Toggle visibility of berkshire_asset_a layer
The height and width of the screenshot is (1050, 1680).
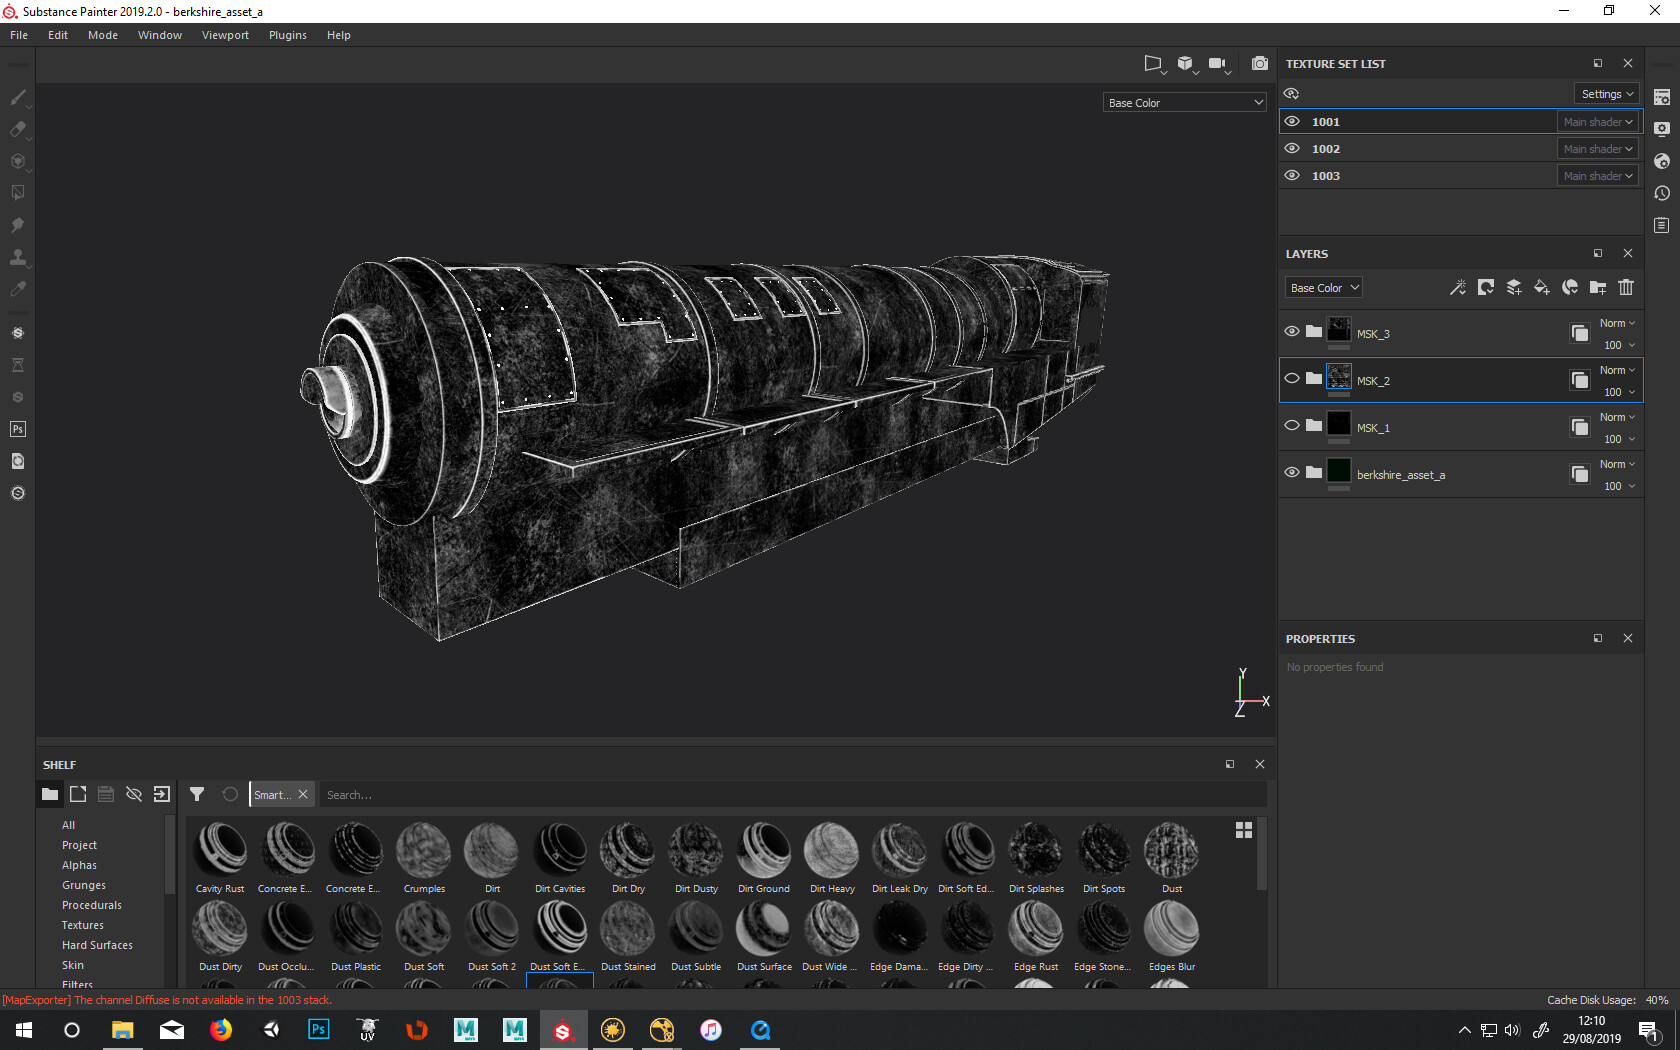[x=1292, y=473]
